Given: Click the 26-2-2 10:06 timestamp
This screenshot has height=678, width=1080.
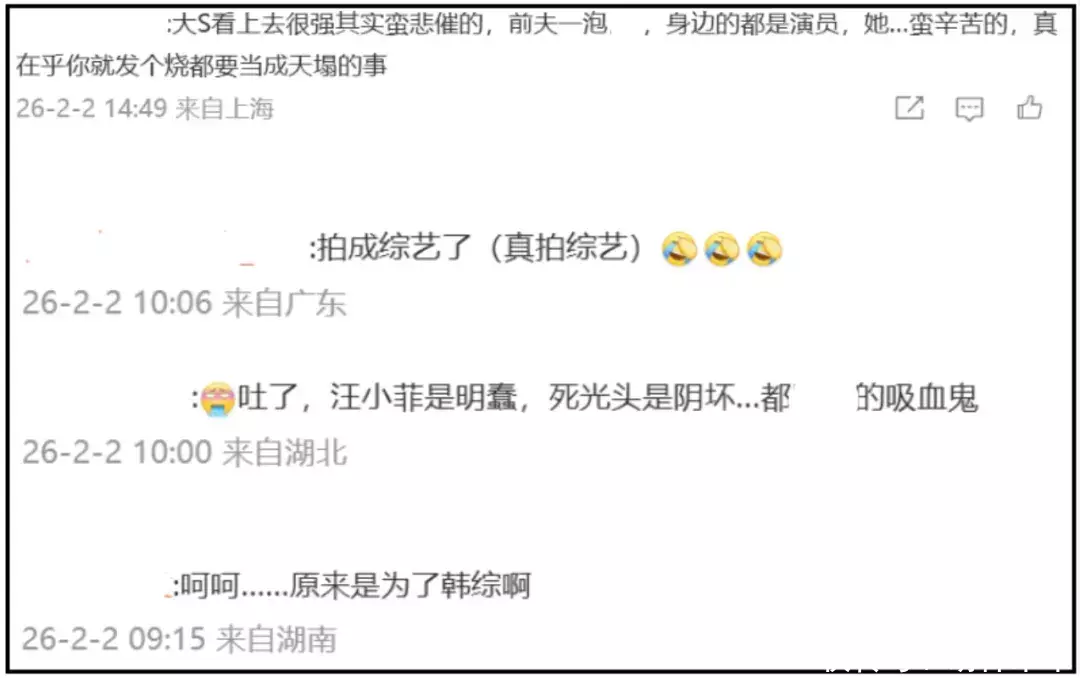Looking at the screenshot, I should coord(116,303).
